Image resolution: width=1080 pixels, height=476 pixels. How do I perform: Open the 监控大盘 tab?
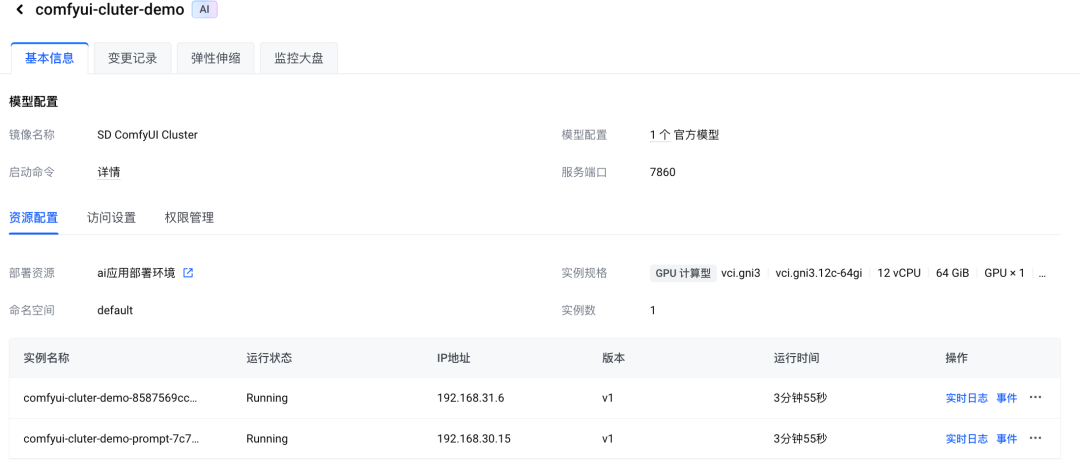(x=299, y=58)
